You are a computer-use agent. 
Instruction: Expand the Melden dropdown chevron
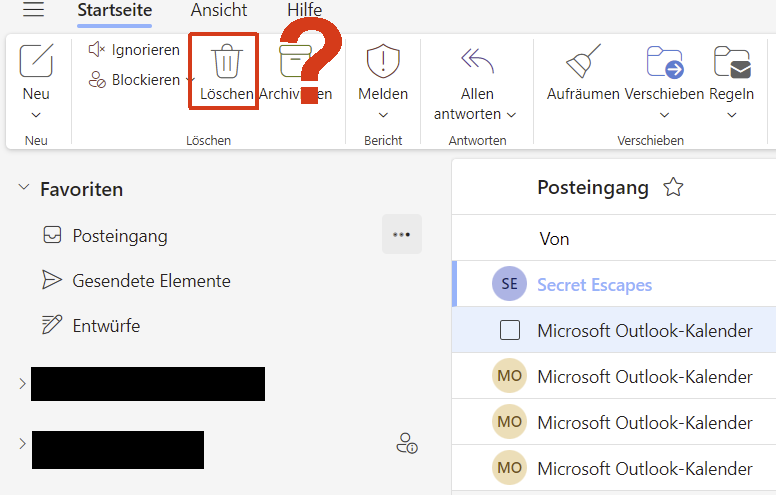click(383, 115)
